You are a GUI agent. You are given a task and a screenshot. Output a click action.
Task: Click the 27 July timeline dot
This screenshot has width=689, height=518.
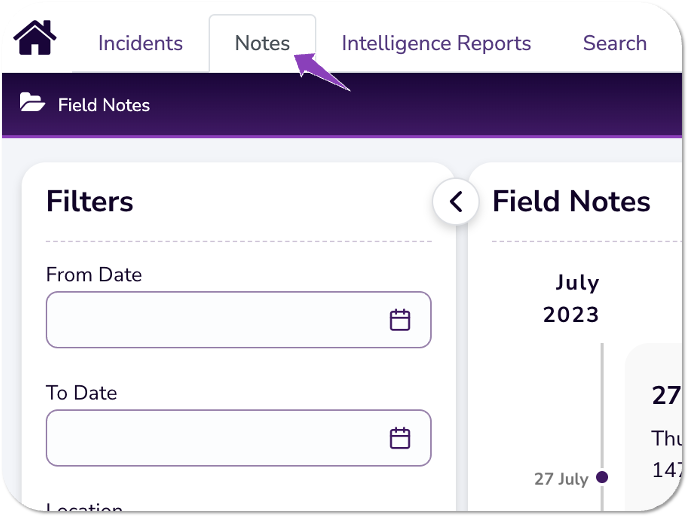point(602,478)
